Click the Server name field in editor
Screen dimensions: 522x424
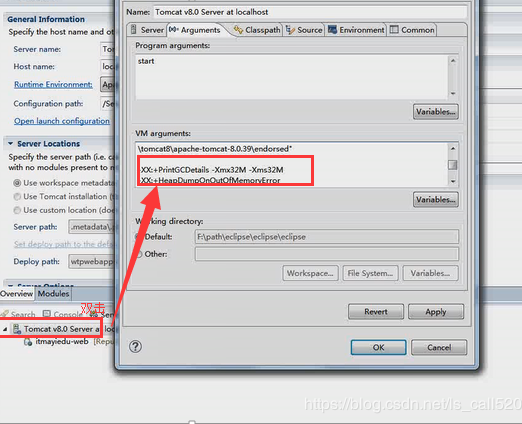tap(107, 49)
